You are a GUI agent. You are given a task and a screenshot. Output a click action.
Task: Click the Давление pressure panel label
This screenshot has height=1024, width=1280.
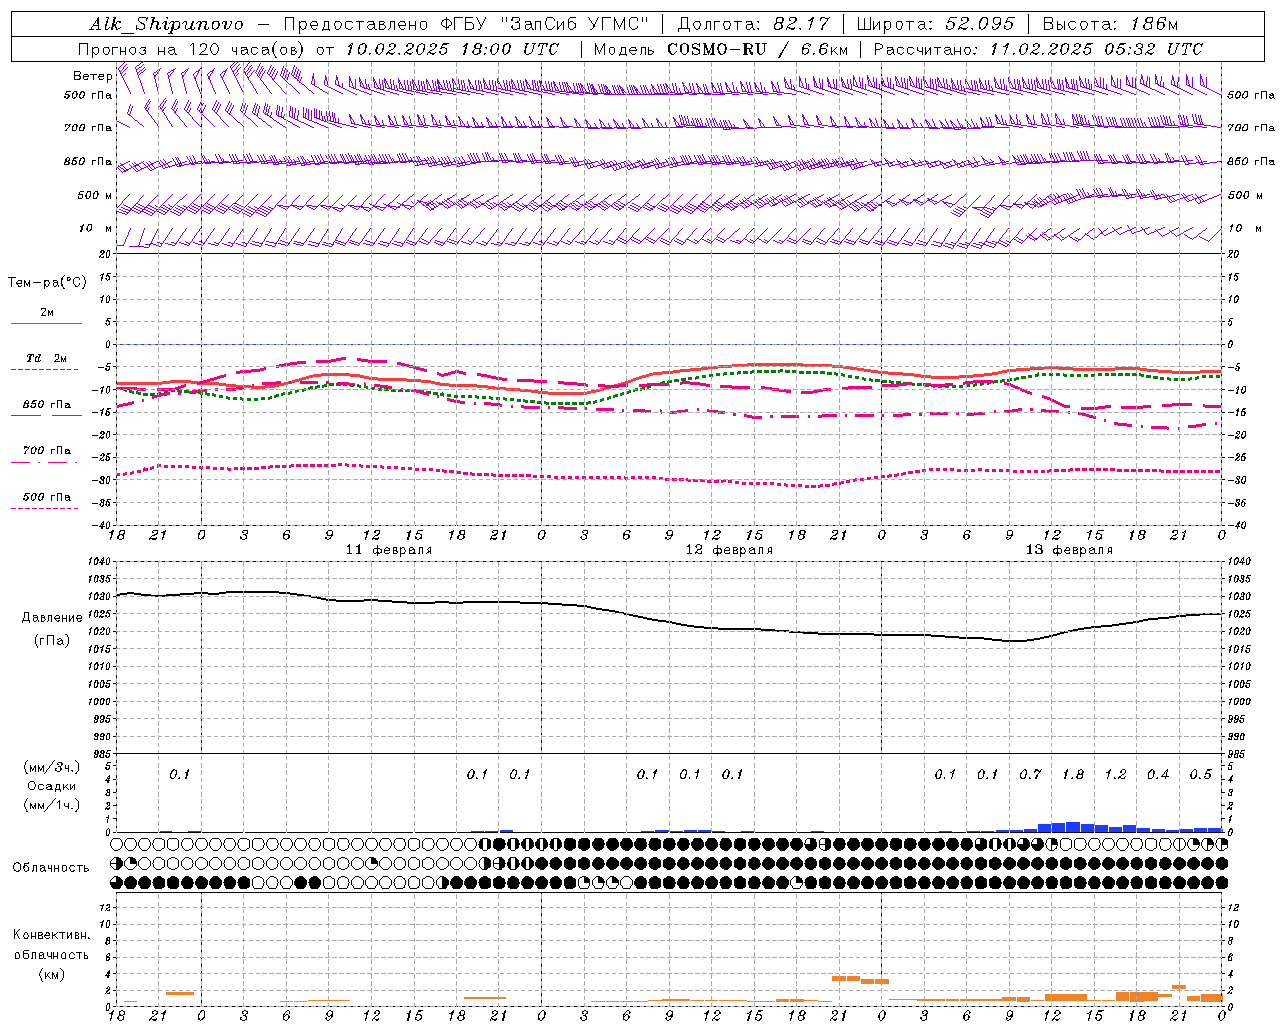(52, 617)
